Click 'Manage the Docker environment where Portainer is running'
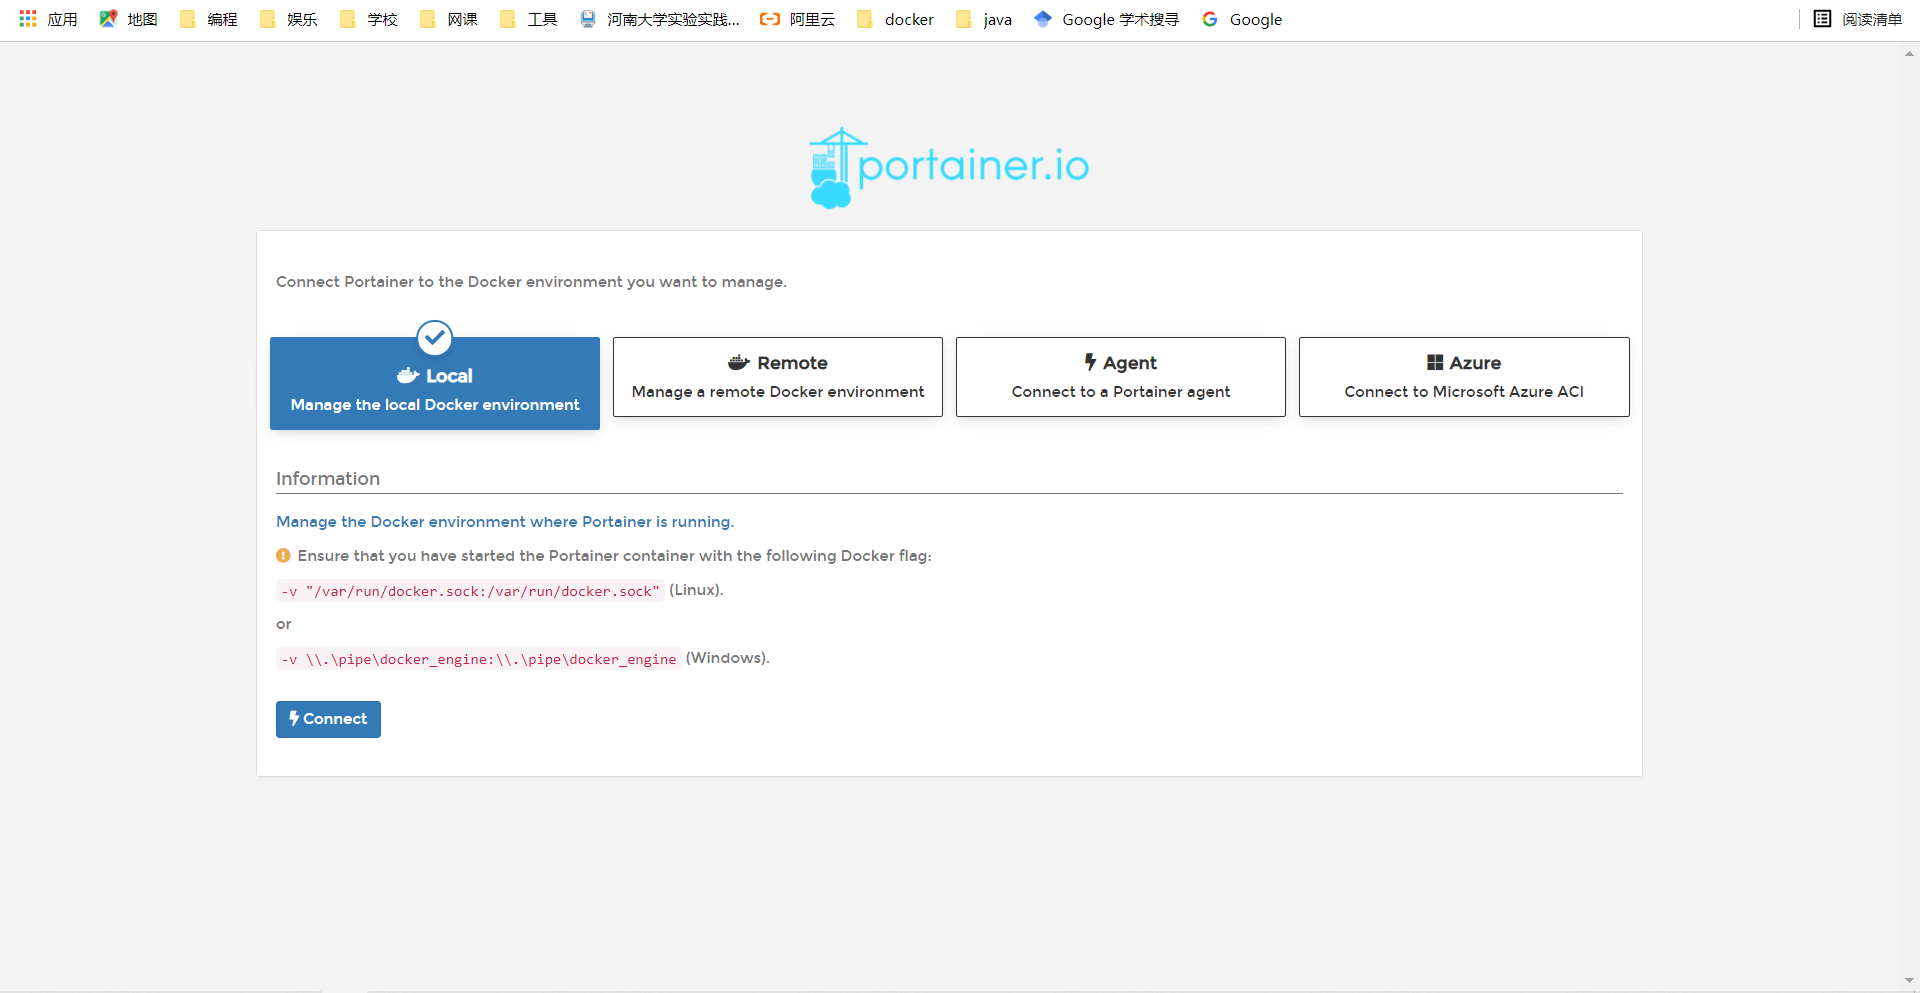1920x993 pixels. 505,522
